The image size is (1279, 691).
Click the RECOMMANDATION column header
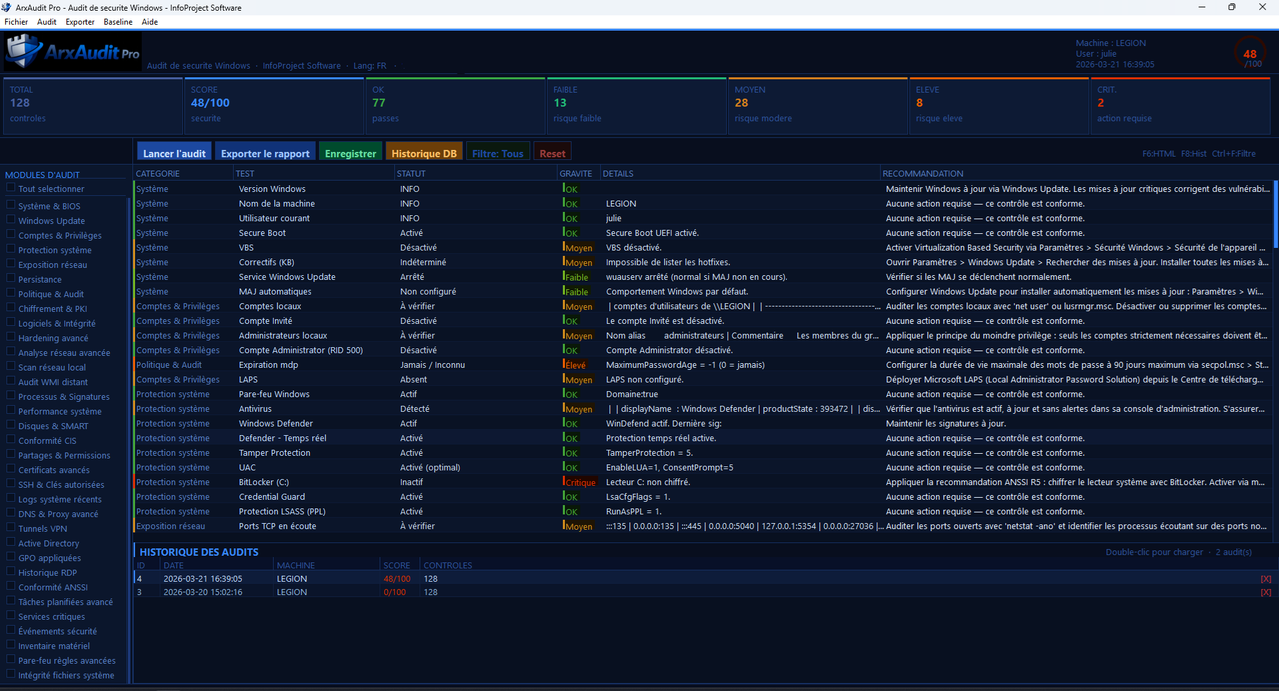click(x=1075, y=173)
